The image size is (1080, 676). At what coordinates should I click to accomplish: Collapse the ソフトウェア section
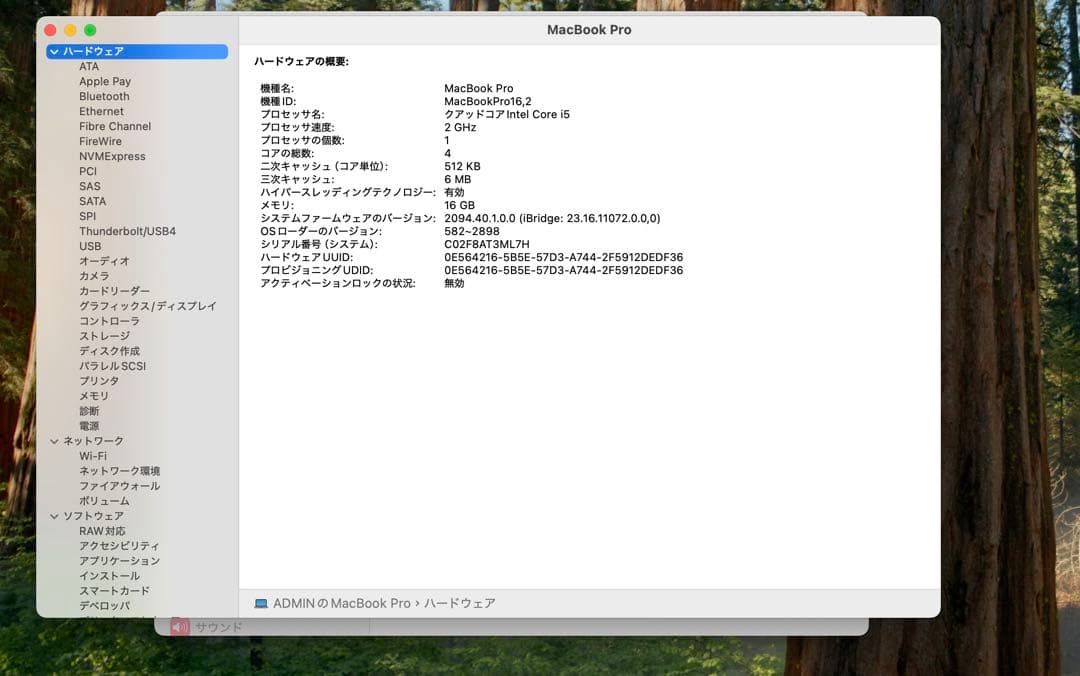pos(52,515)
